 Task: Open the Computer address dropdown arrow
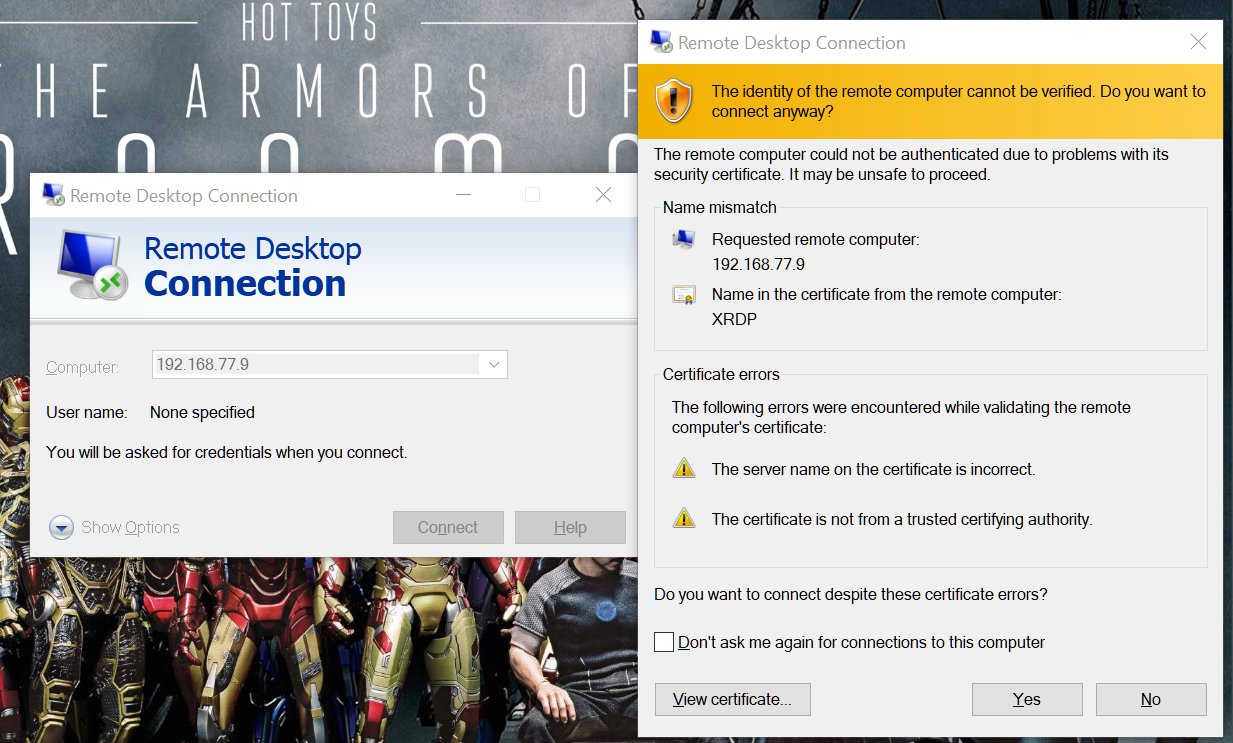point(494,365)
